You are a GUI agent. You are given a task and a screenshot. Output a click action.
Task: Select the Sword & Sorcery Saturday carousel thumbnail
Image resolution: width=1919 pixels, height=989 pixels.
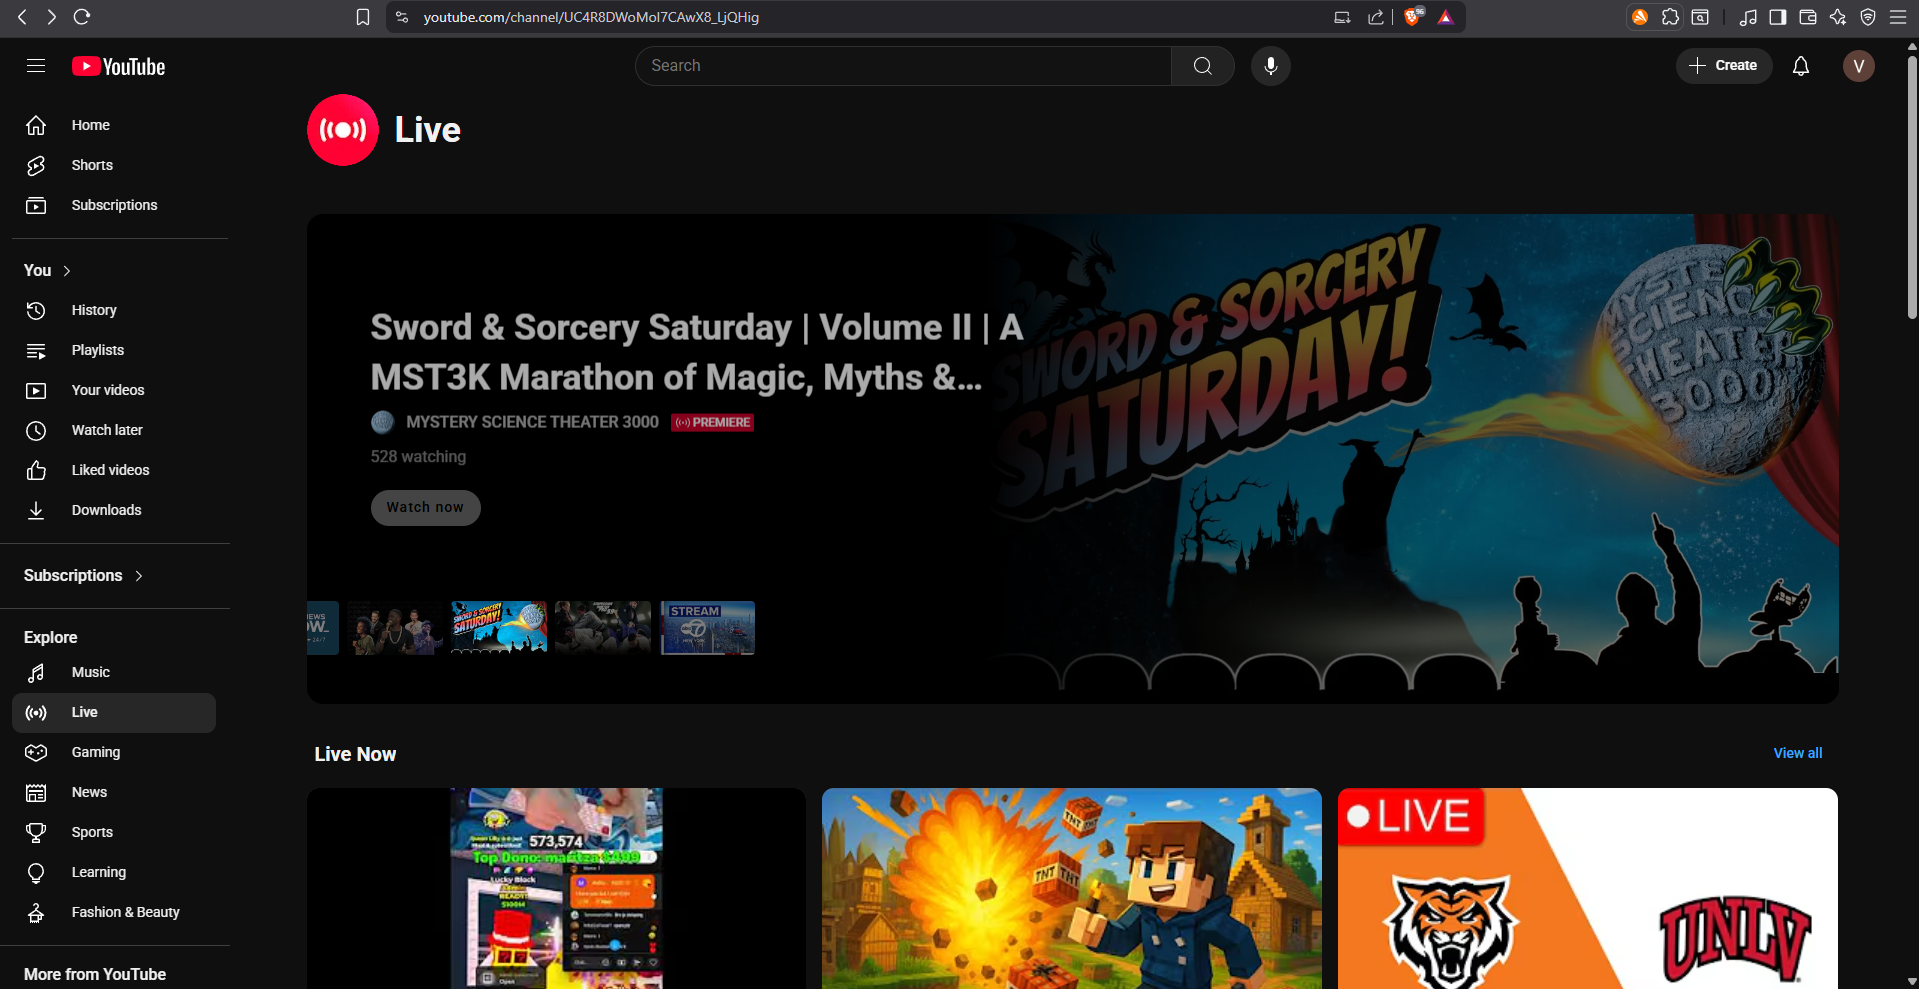click(x=499, y=628)
